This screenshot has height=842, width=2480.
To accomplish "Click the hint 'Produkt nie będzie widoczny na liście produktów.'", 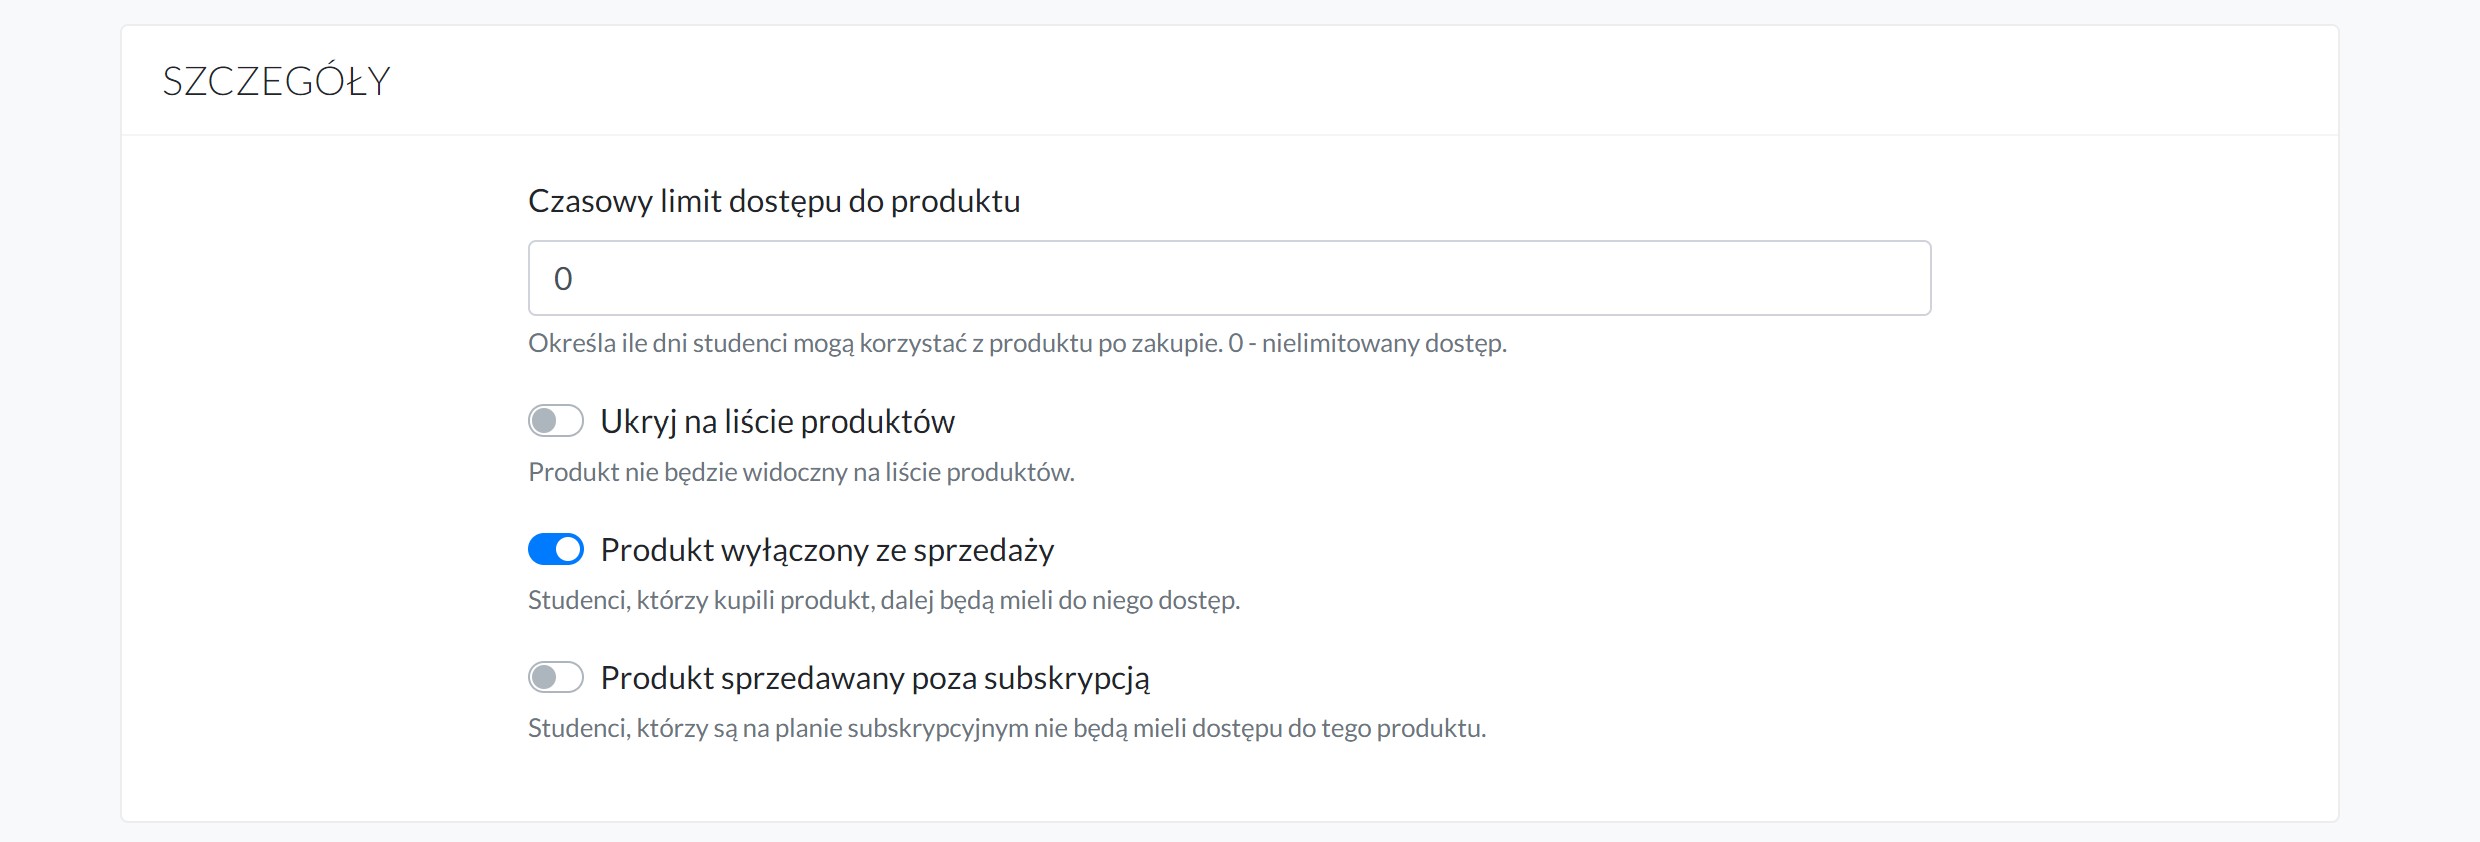I will (801, 472).
